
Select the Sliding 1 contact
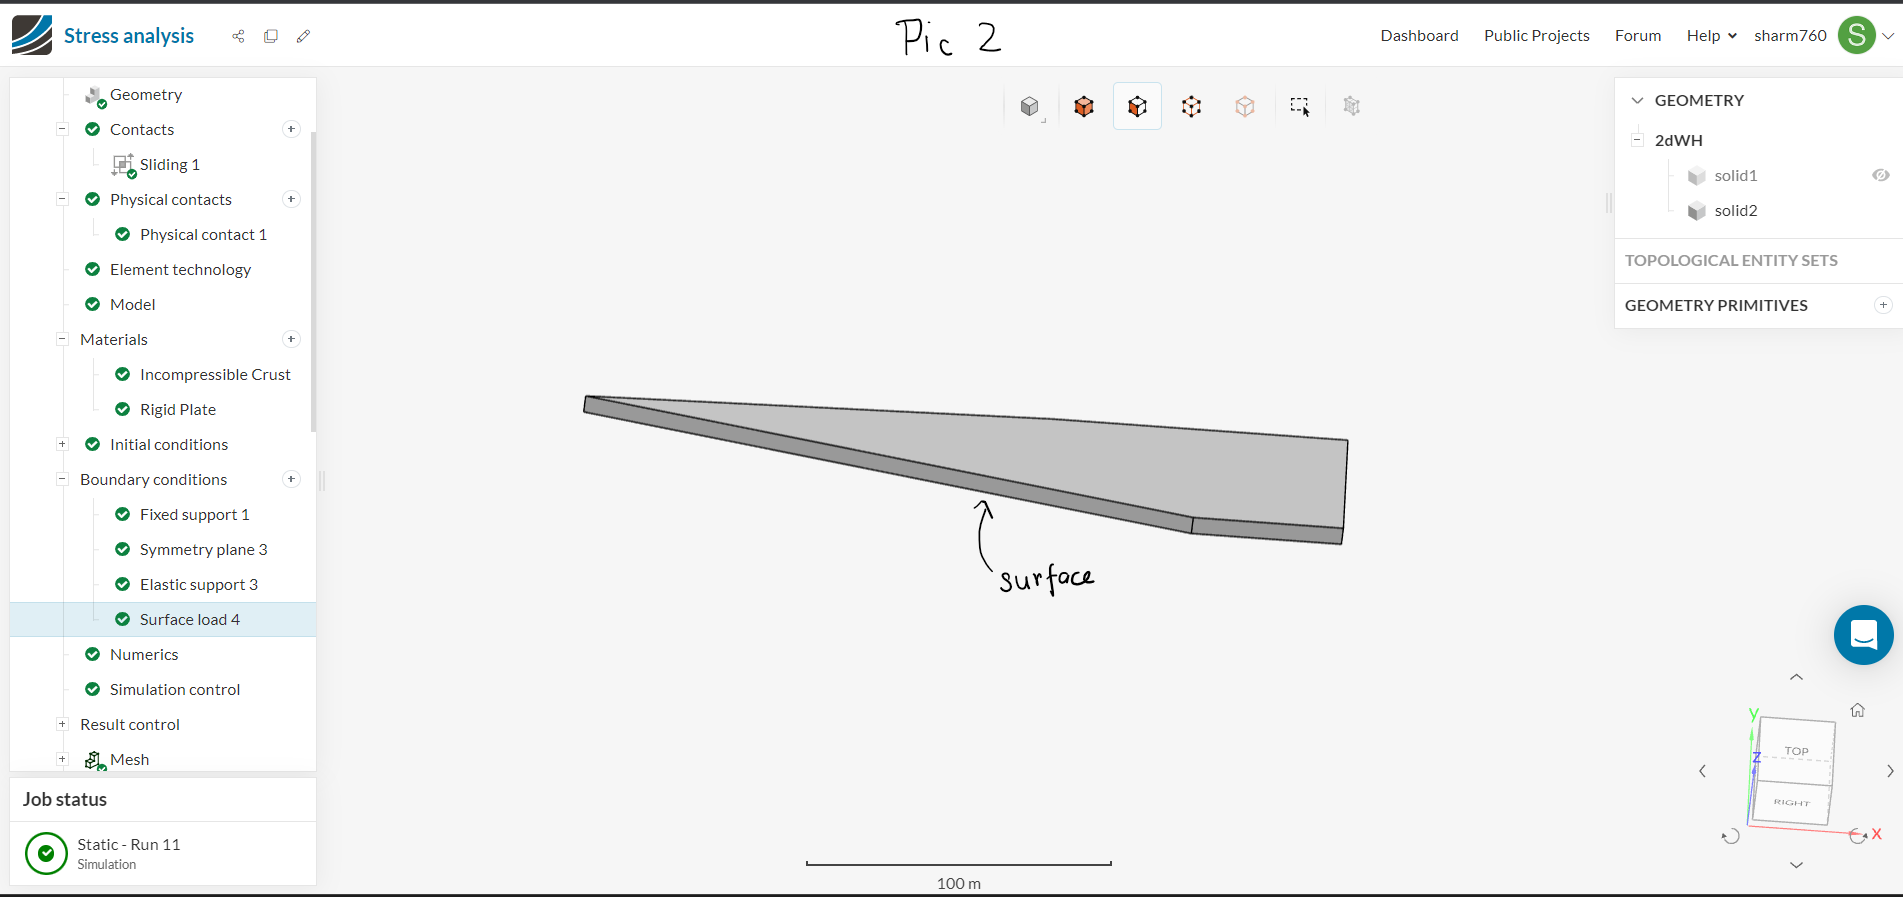[170, 164]
